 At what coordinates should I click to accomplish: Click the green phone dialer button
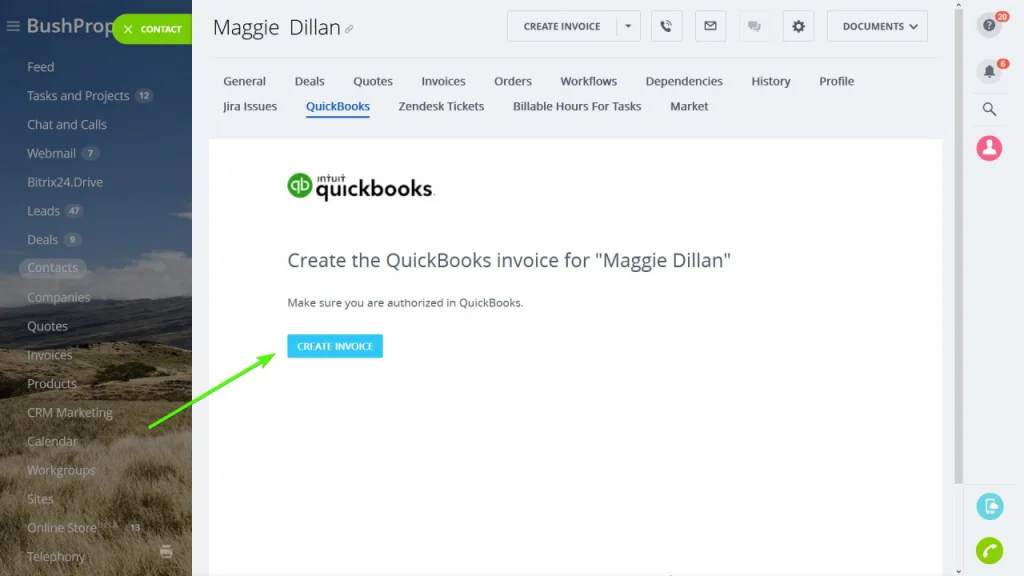coord(989,551)
